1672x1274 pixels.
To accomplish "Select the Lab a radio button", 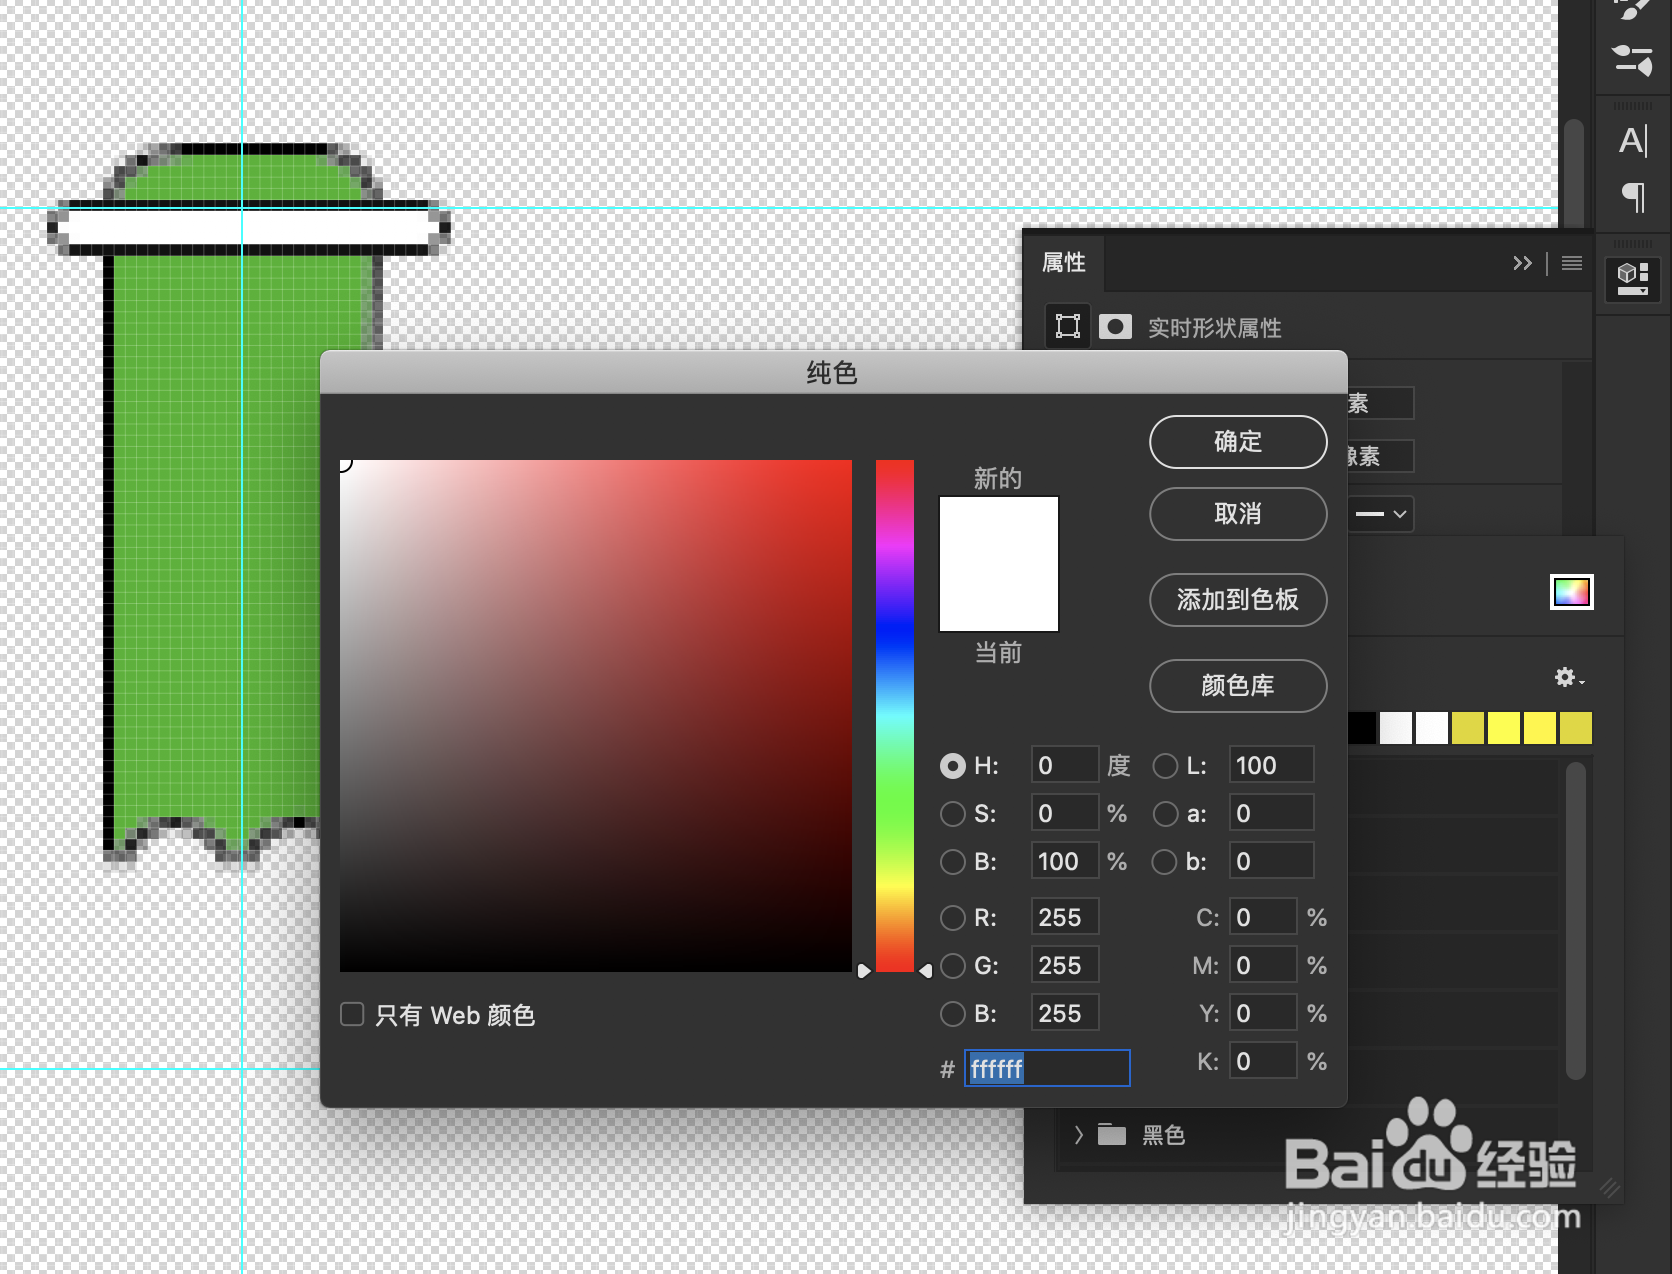I will click(x=1165, y=814).
